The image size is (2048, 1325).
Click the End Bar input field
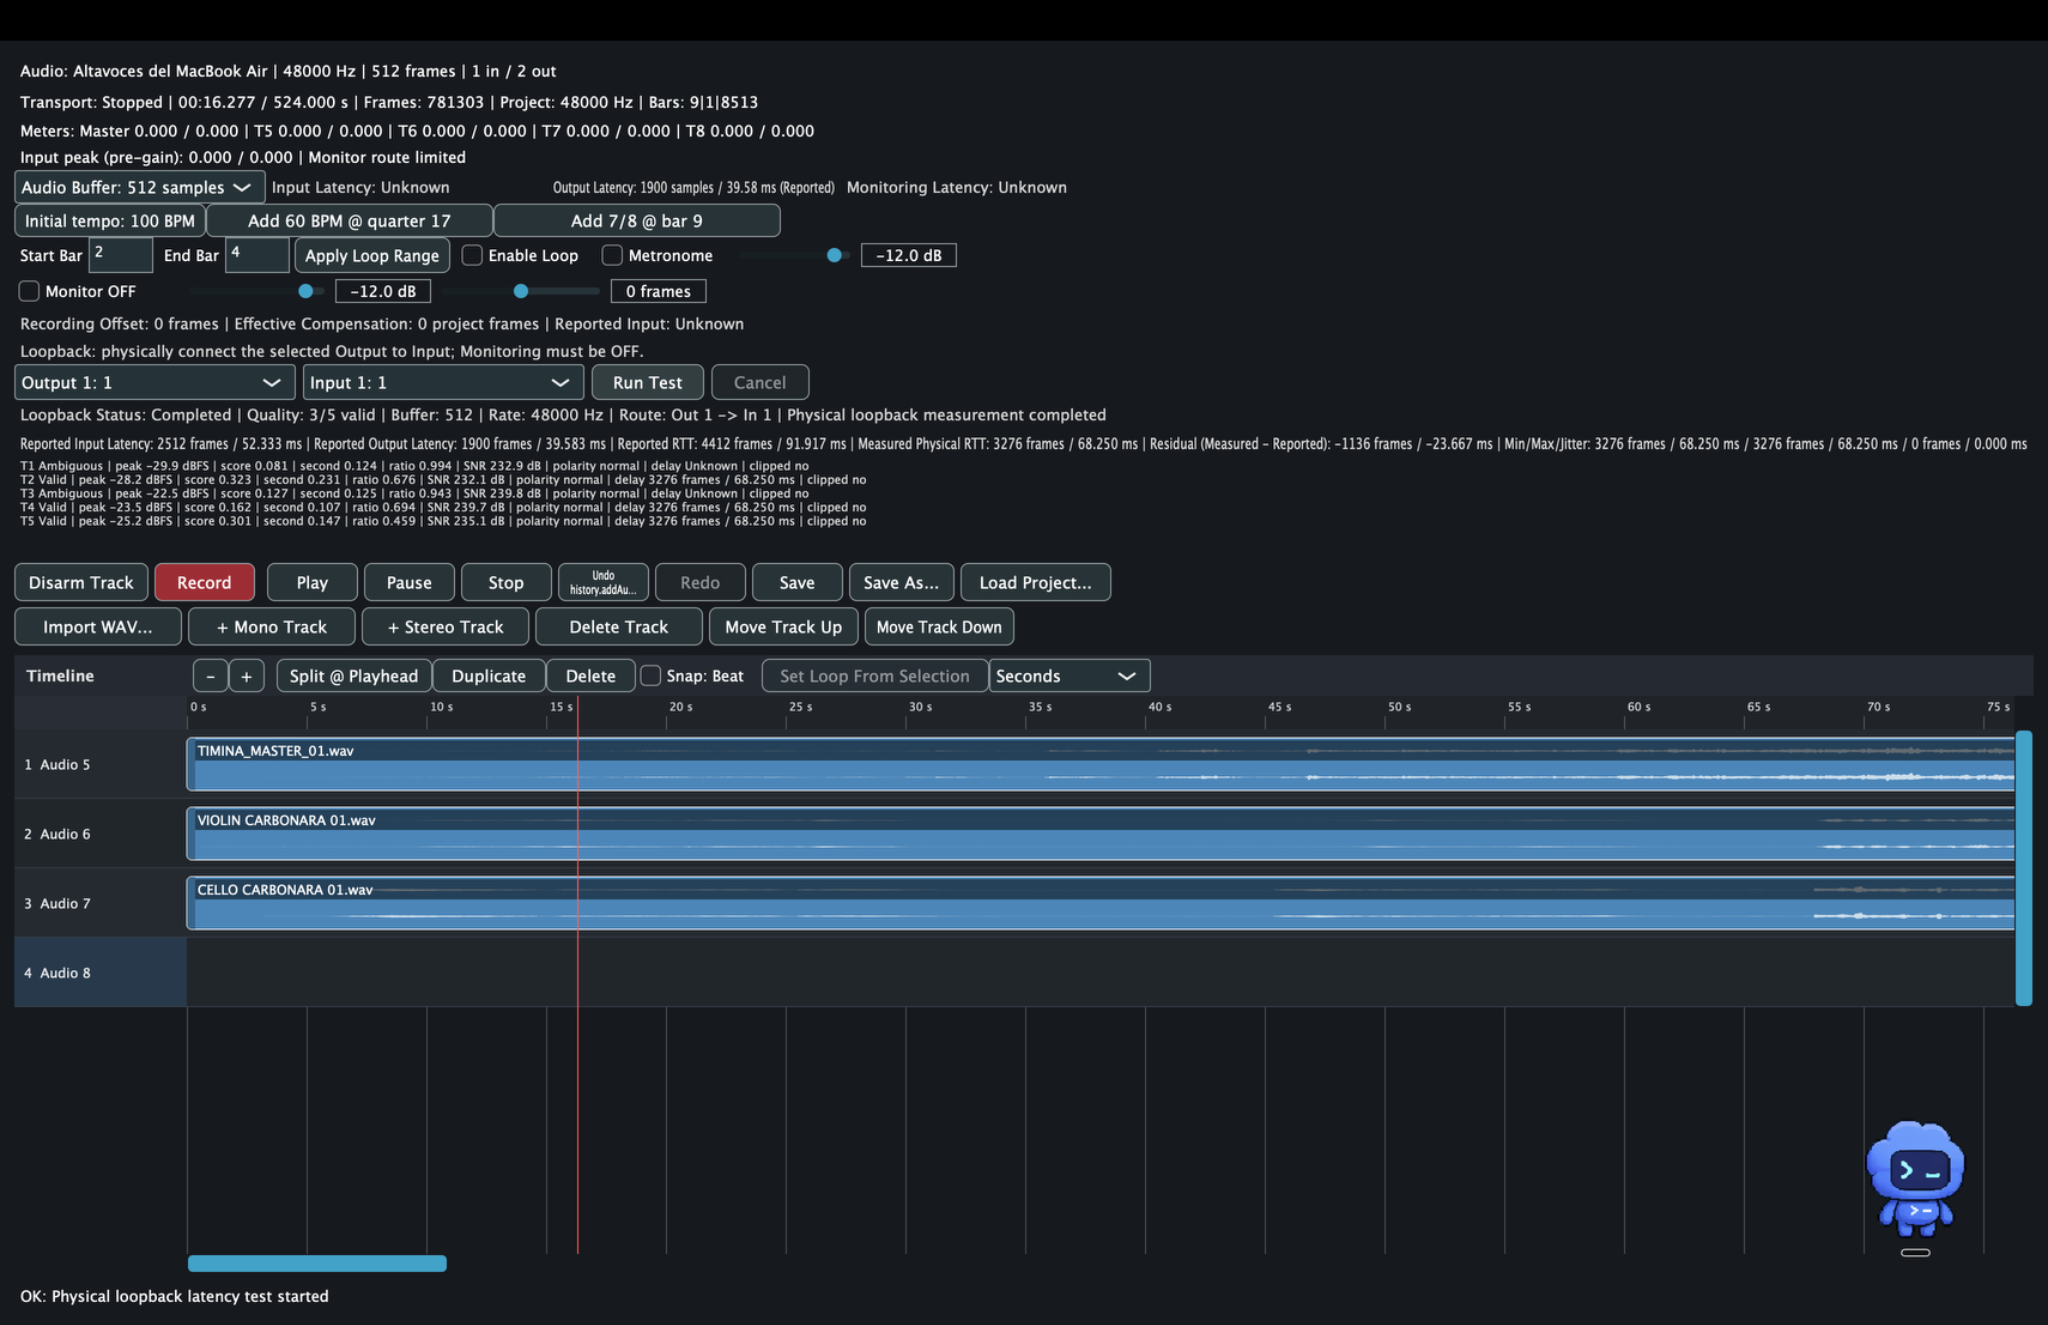[257, 255]
